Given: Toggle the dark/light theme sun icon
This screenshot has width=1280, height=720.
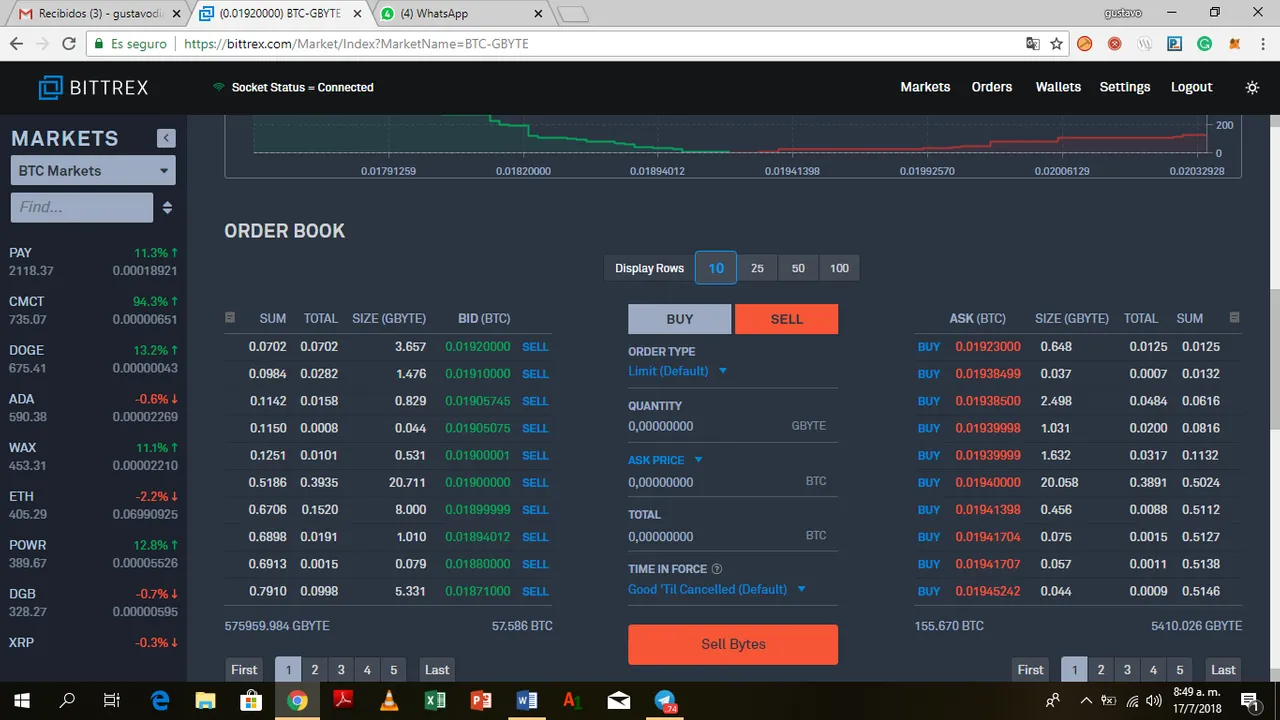Looking at the screenshot, I should tap(1252, 88).
